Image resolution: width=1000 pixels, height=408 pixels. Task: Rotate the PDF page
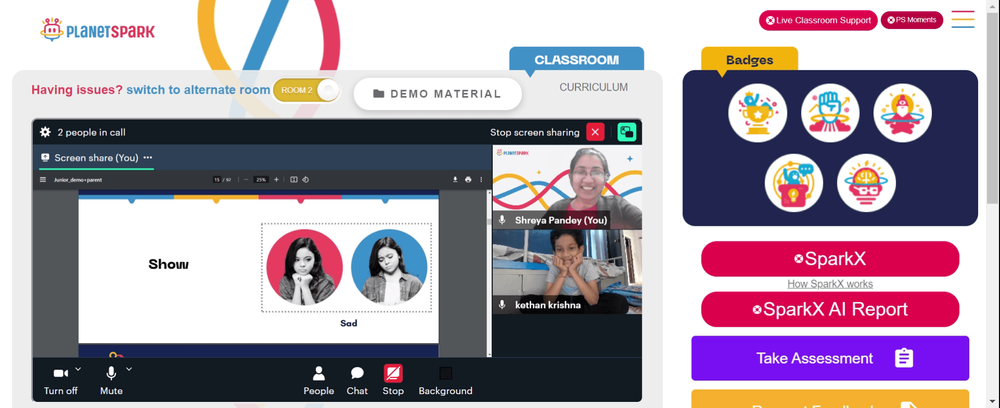305,180
